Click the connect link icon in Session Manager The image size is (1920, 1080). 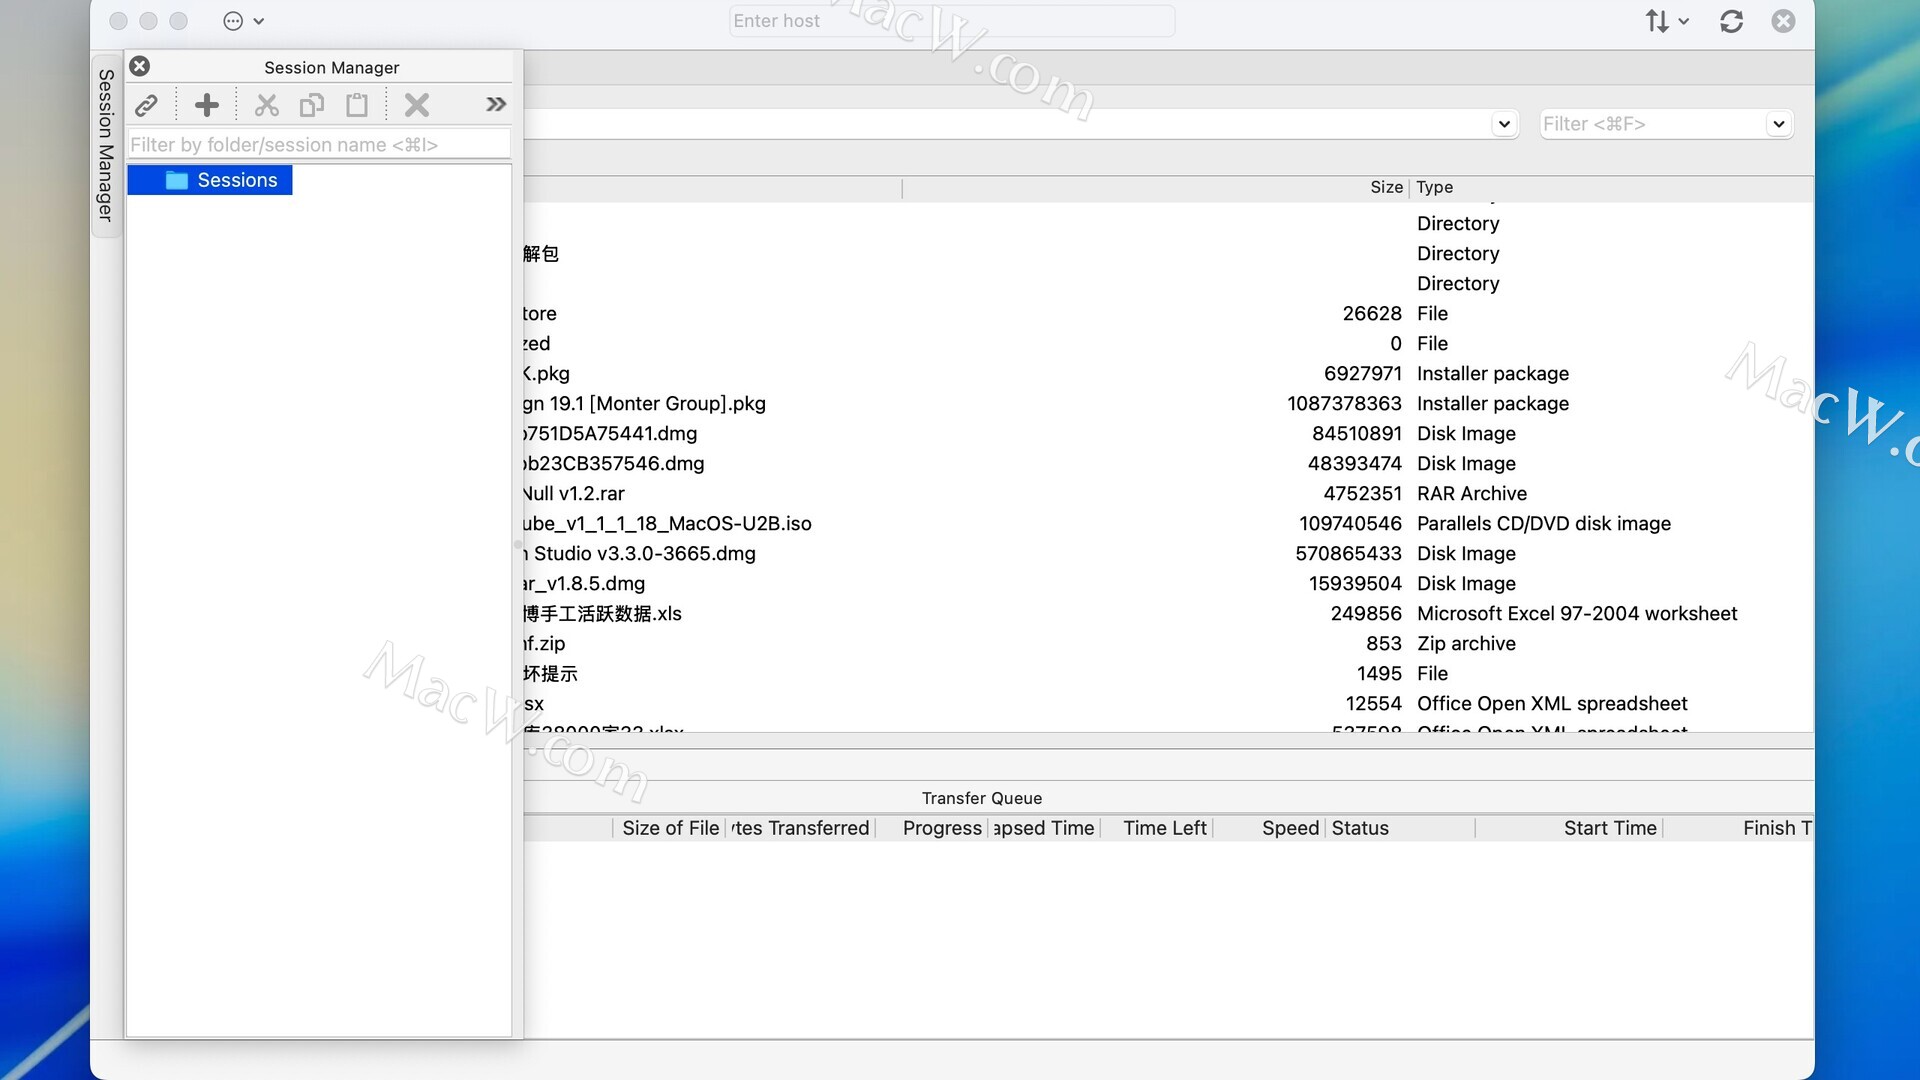pyautogui.click(x=147, y=105)
